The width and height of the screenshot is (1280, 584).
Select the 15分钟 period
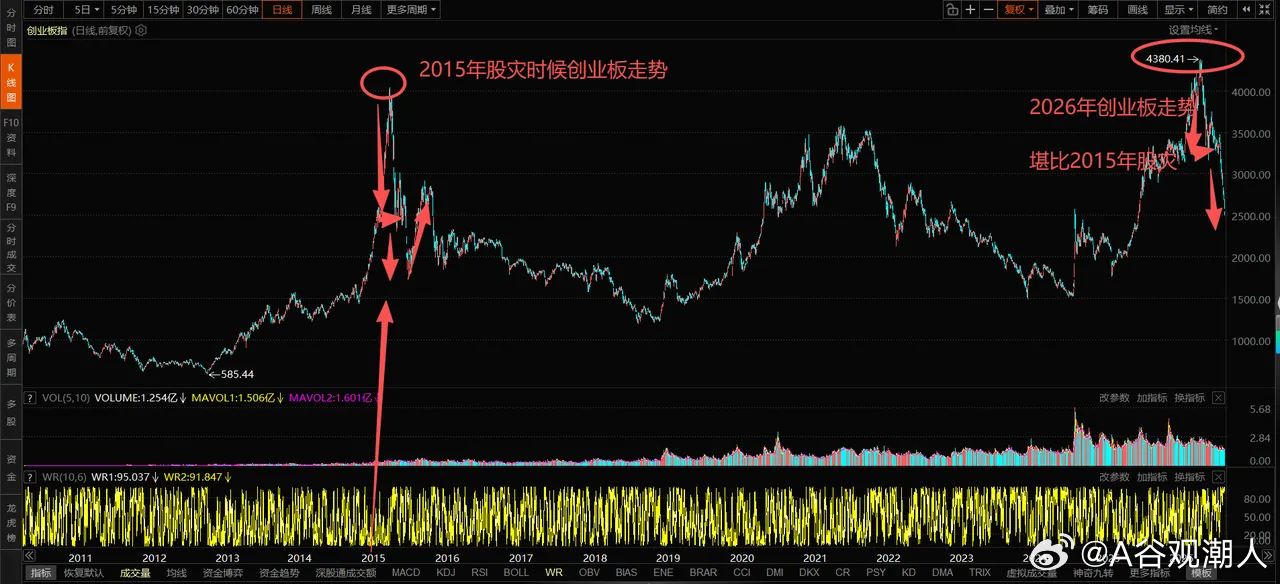[163, 9]
